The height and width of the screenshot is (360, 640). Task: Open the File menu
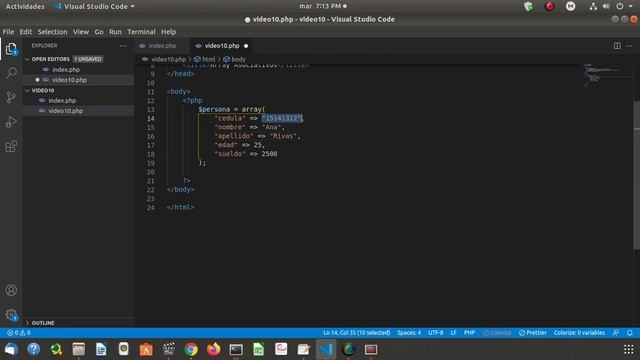(x=8, y=32)
